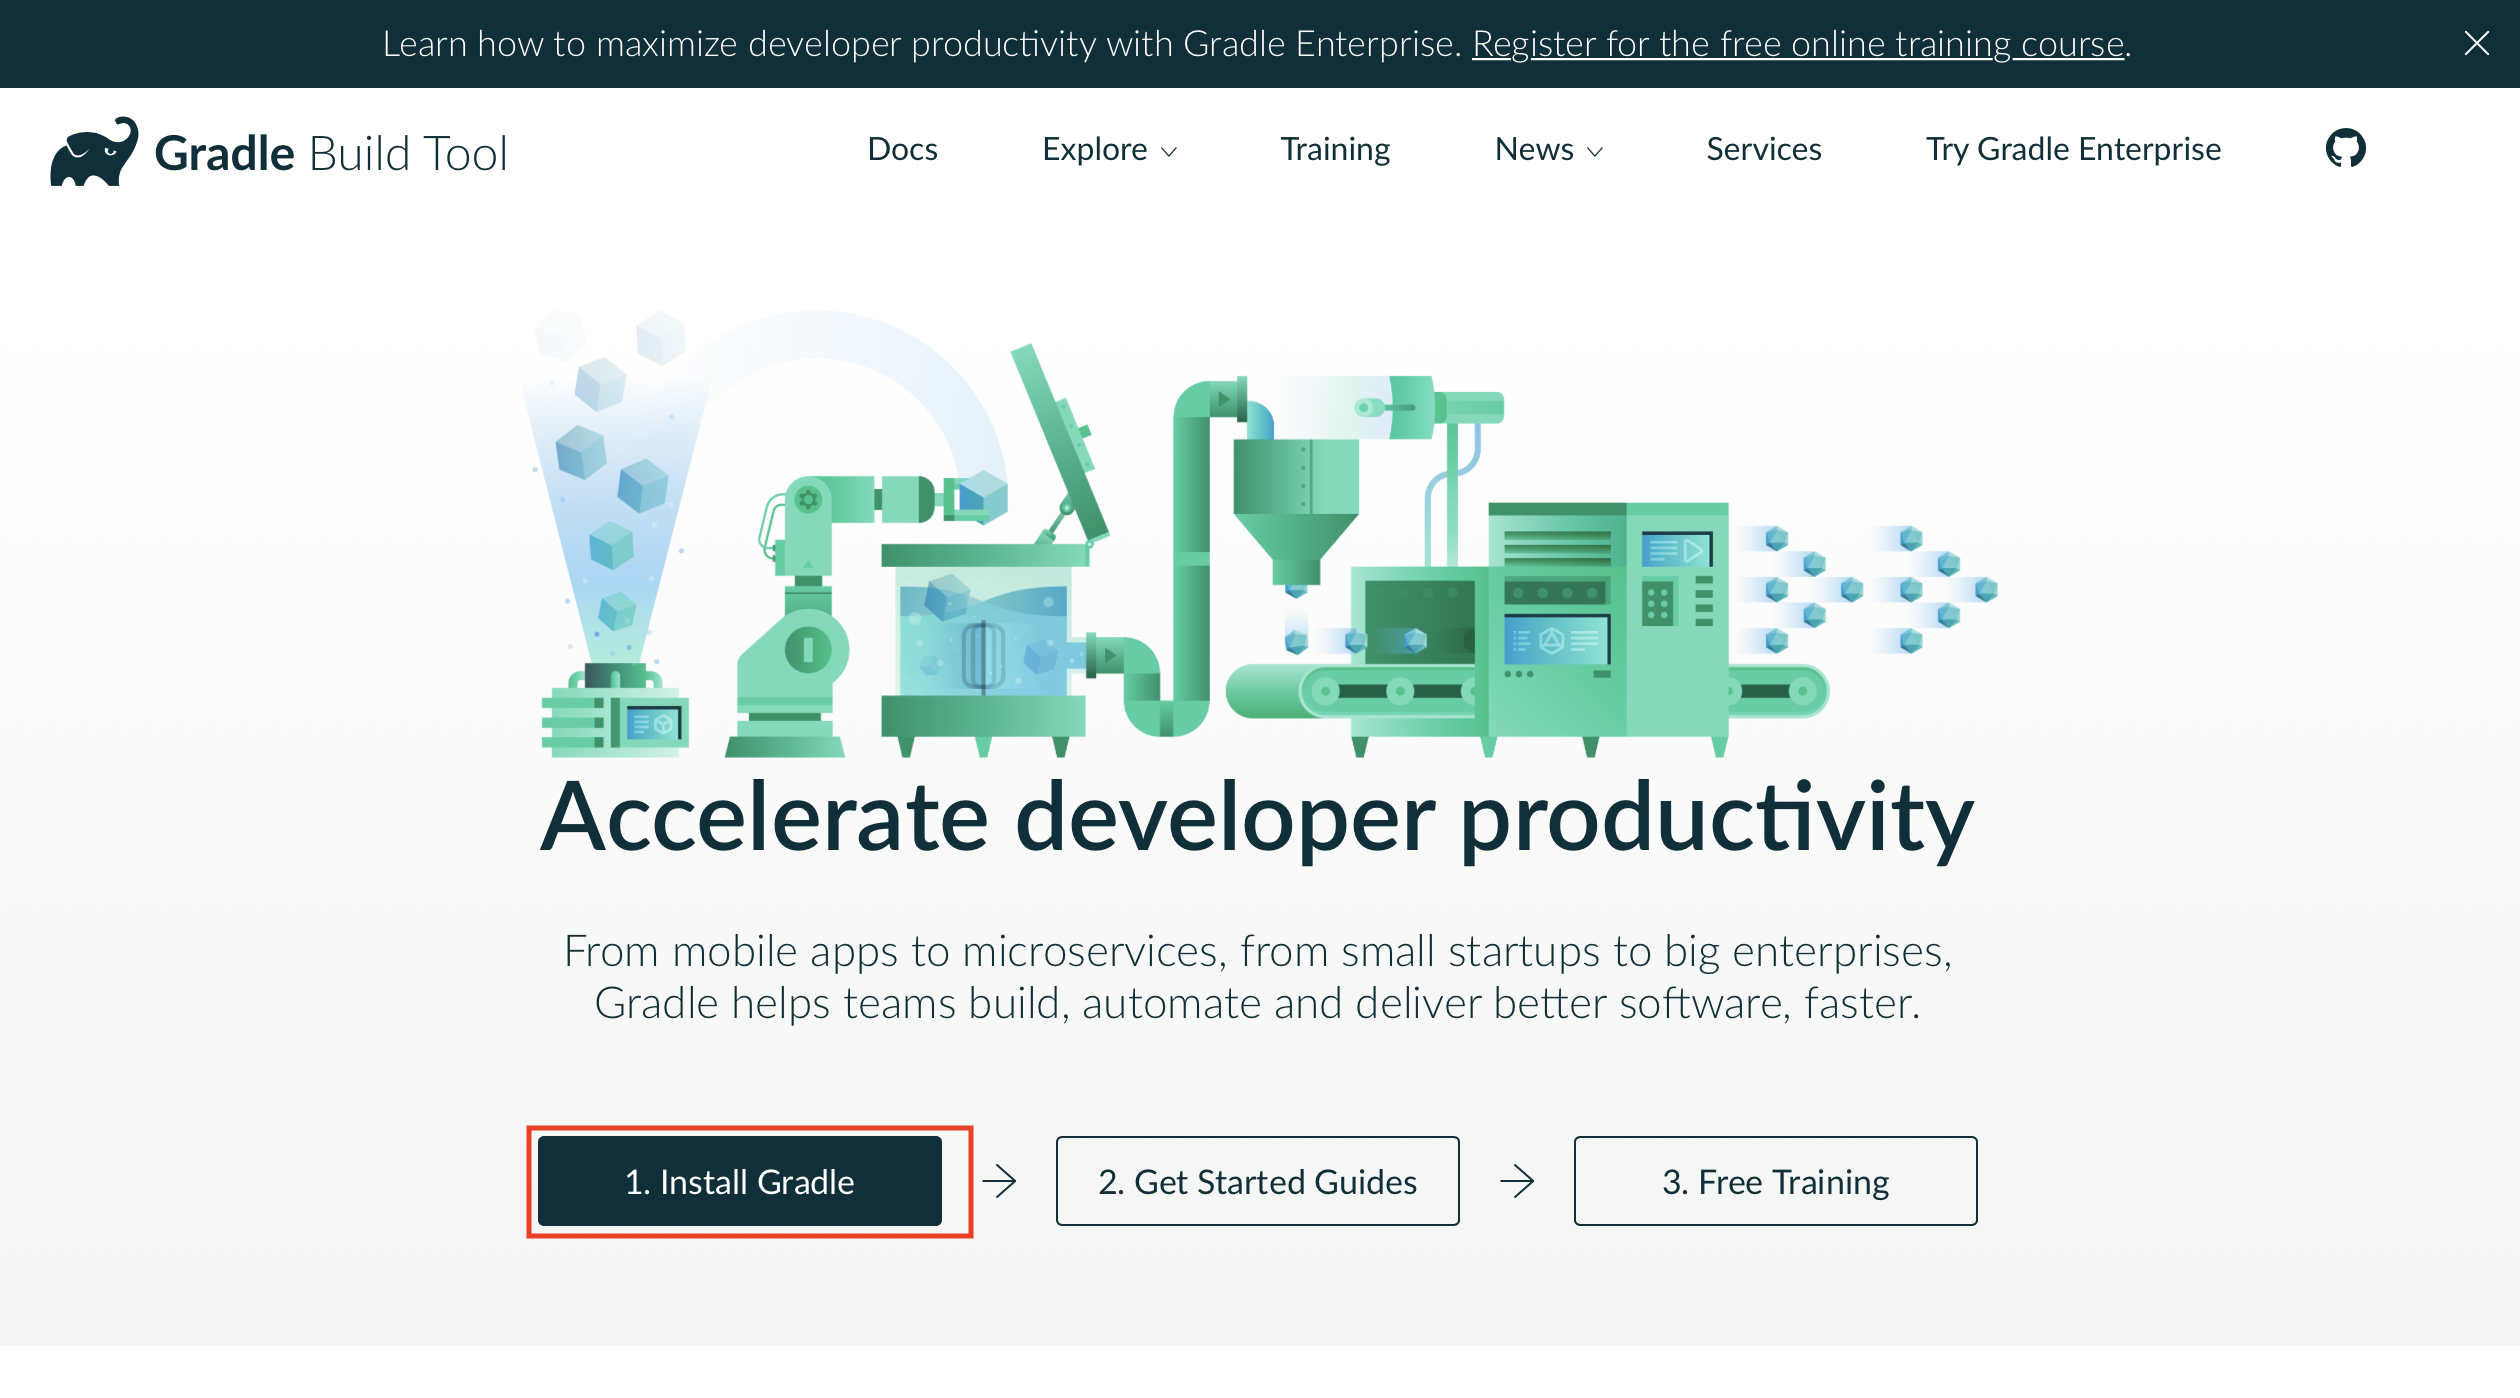Select Try Gradle Enterprise in navbar
The height and width of the screenshot is (1398, 2520).
[x=2073, y=149]
